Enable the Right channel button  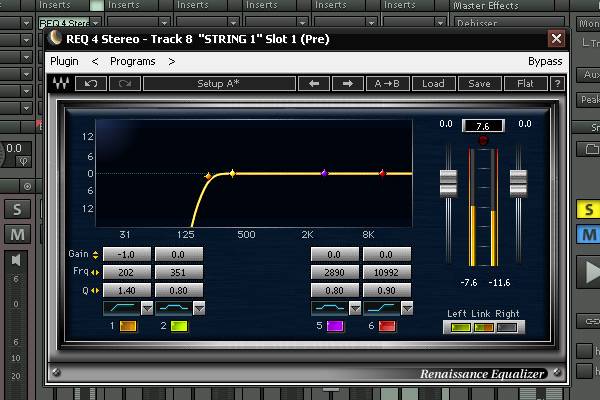[x=507, y=328]
